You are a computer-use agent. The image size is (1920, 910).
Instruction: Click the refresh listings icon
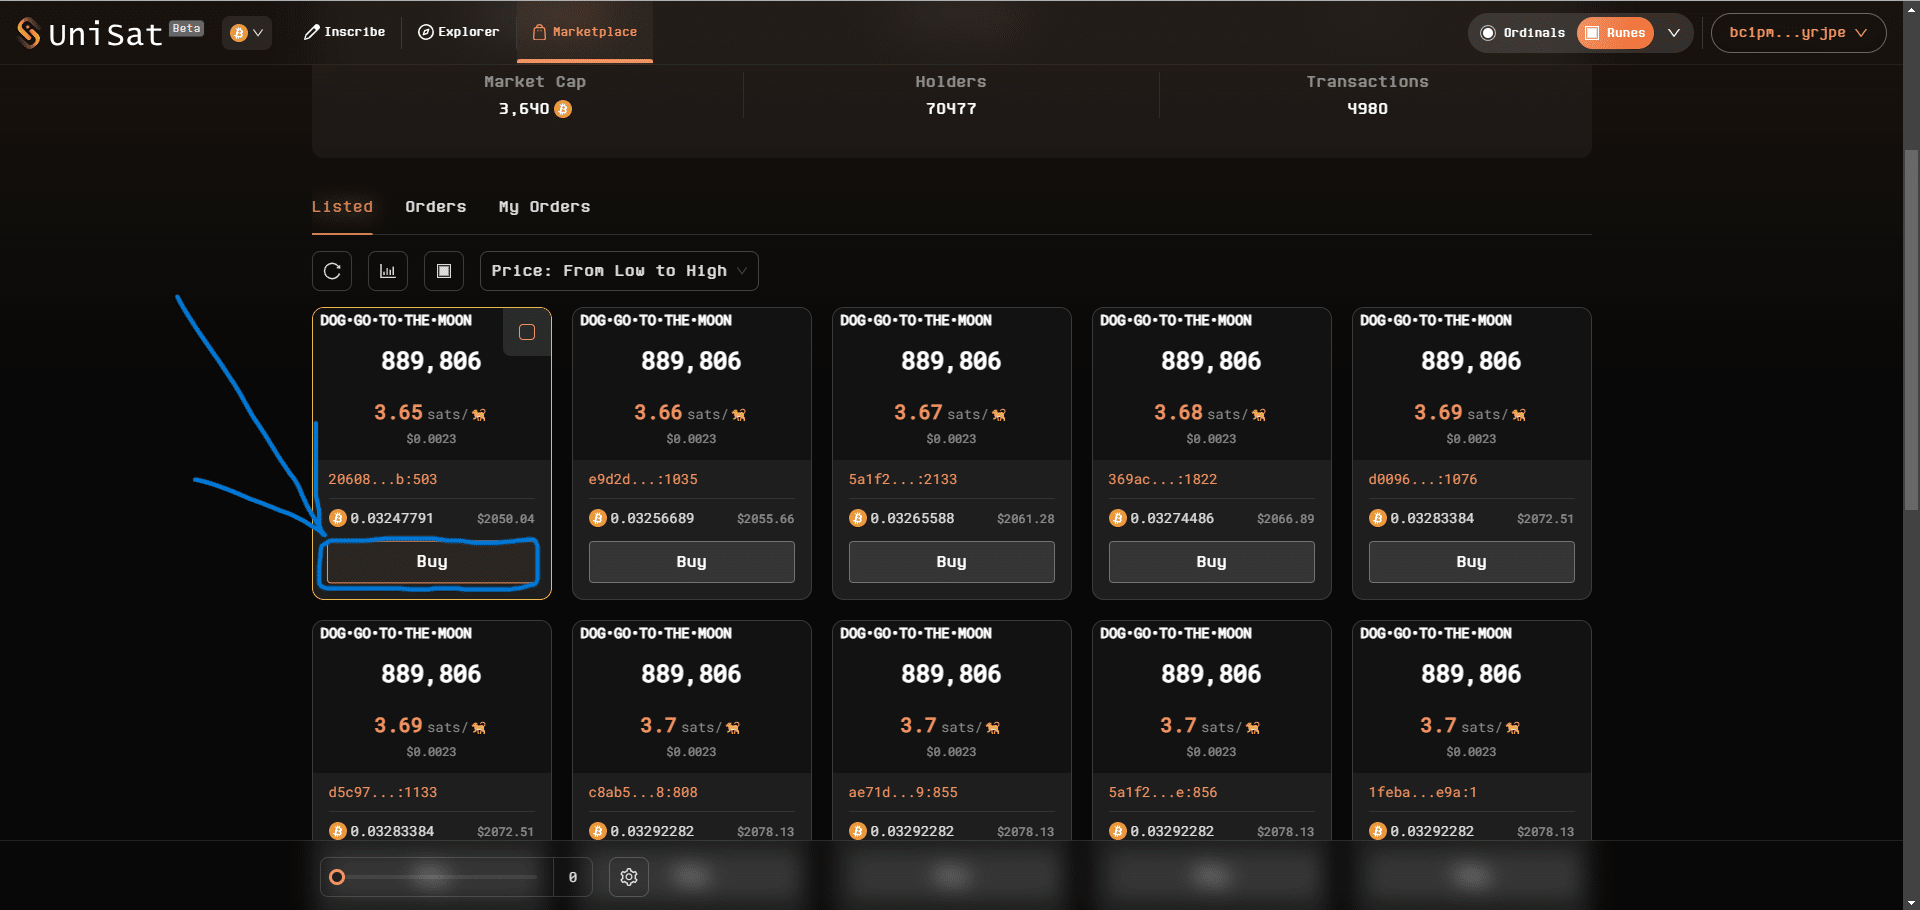pyautogui.click(x=332, y=271)
